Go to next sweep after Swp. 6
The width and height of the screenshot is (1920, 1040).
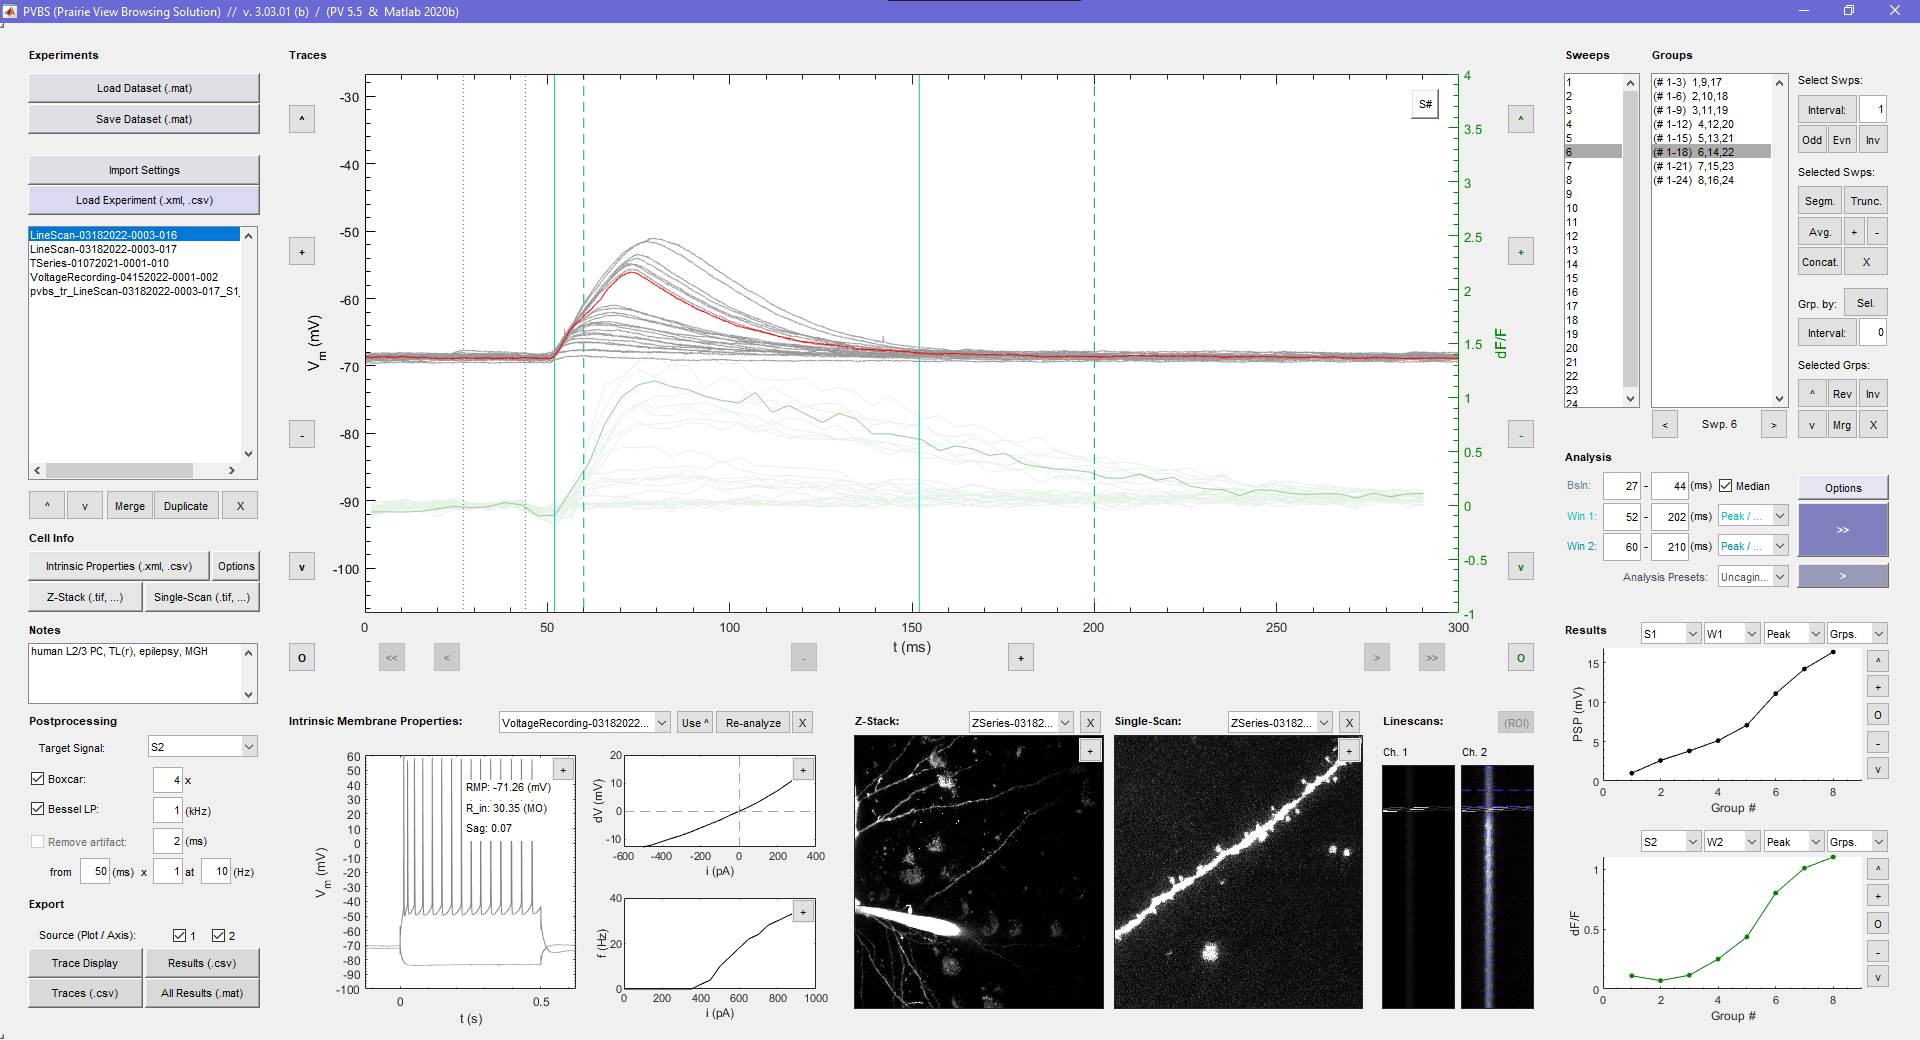[1774, 425]
